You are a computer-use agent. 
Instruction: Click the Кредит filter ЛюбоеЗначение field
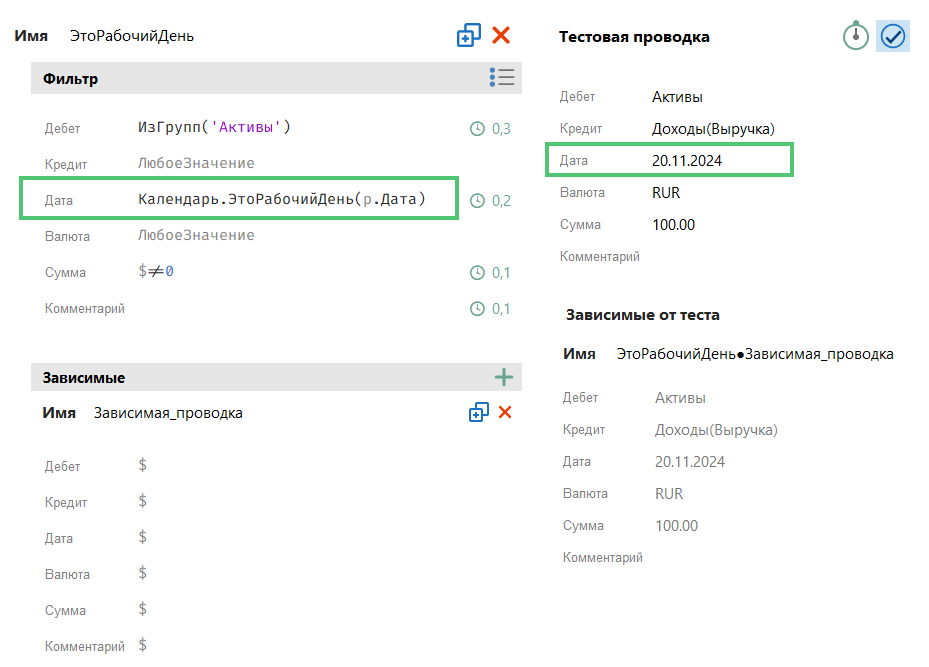pos(196,163)
